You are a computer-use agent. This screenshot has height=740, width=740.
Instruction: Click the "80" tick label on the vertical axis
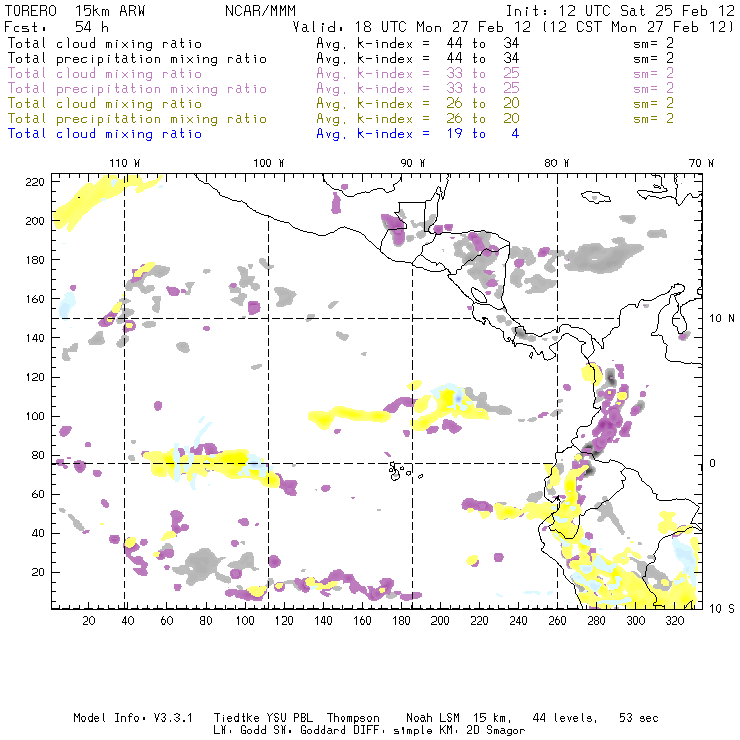(39, 455)
